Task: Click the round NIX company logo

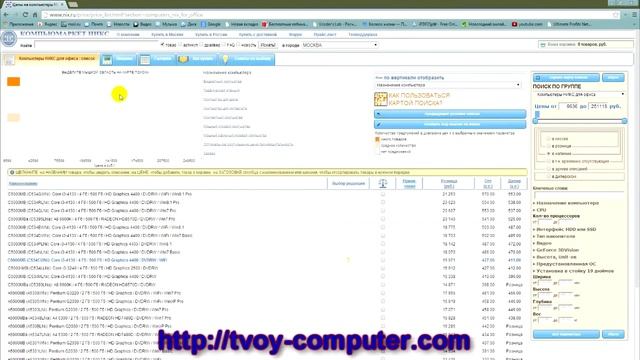Action: click(9, 39)
